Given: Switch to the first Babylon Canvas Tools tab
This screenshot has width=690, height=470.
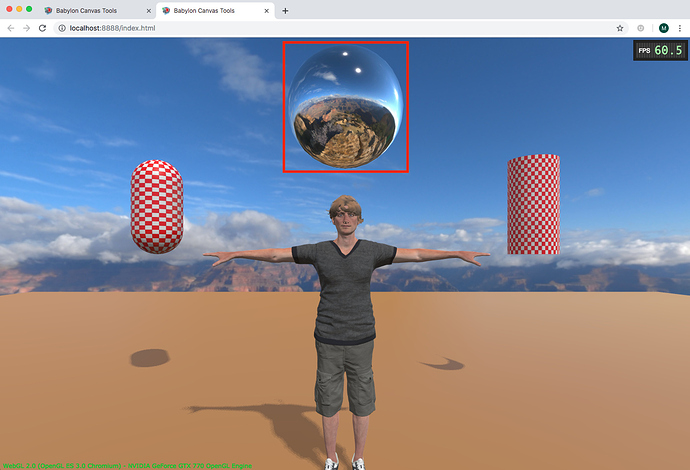Looking at the screenshot, I should tap(98, 11).
